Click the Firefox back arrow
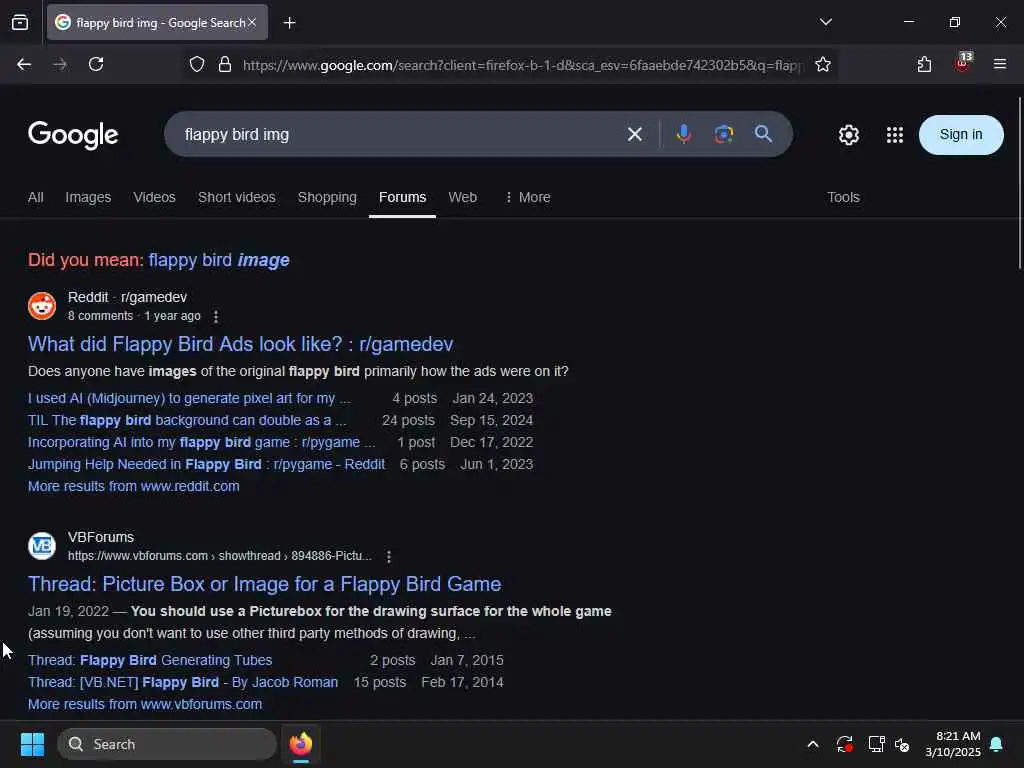The width and height of the screenshot is (1024, 768). pyautogui.click(x=24, y=64)
